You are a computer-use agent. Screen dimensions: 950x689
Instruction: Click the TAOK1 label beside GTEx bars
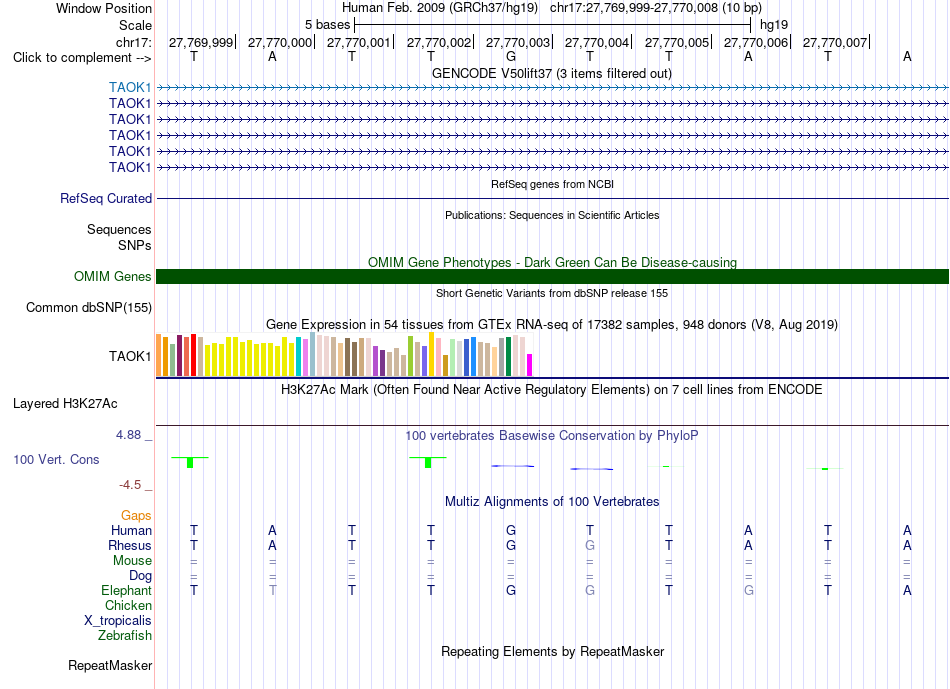pos(130,356)
